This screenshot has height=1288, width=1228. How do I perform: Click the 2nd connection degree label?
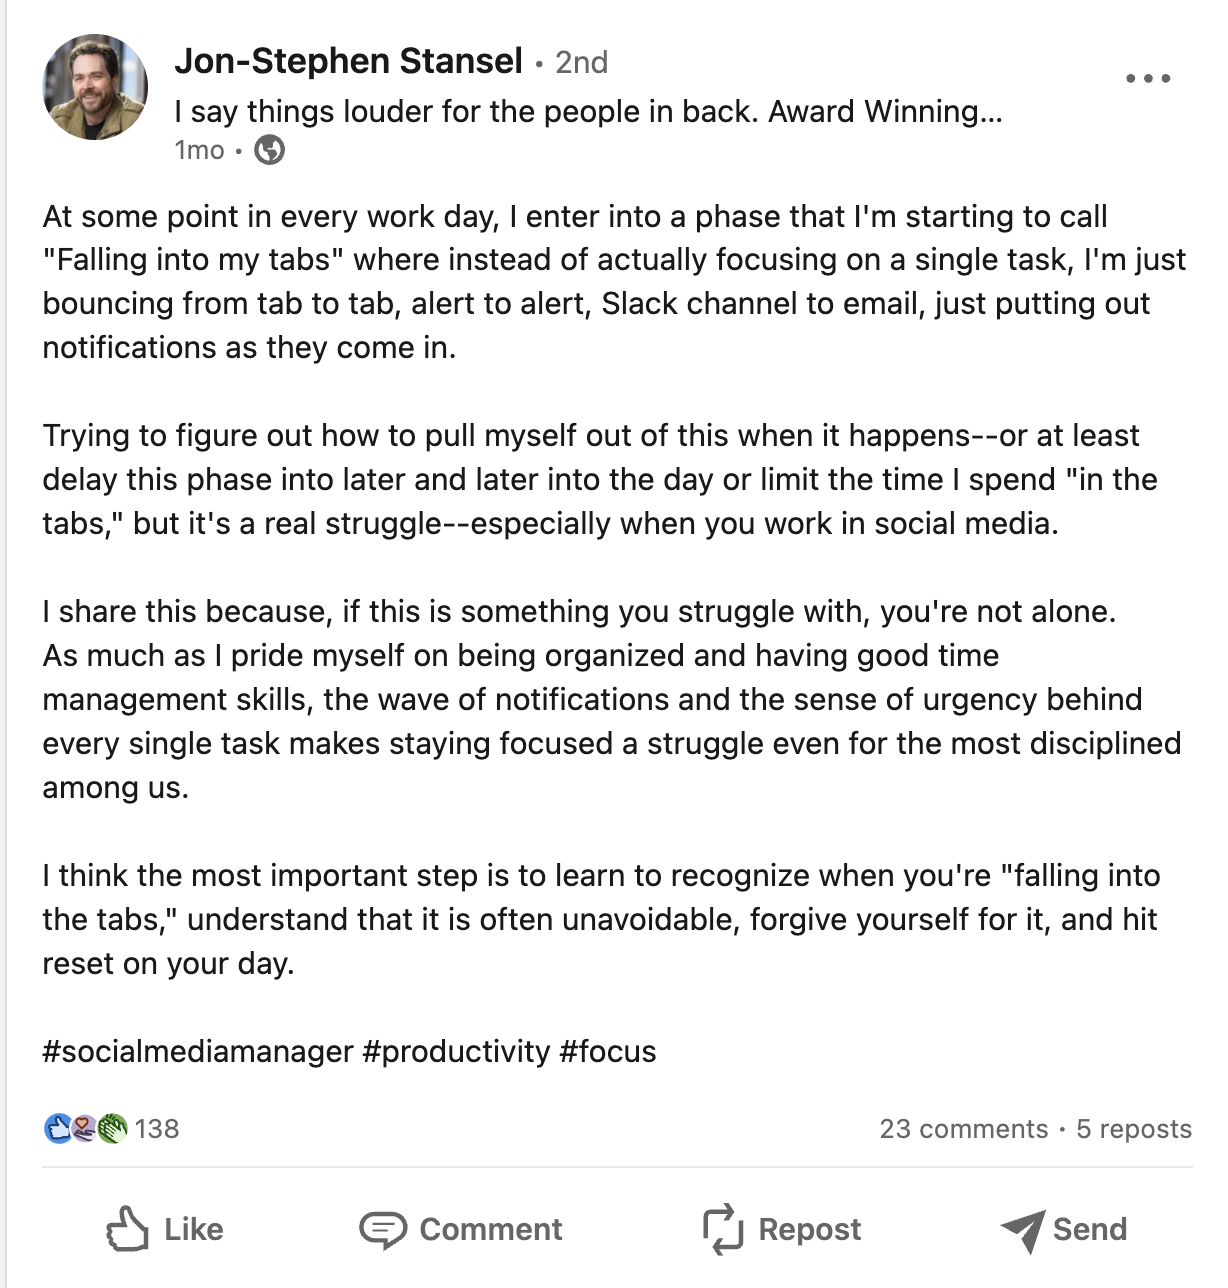[582, 62]
